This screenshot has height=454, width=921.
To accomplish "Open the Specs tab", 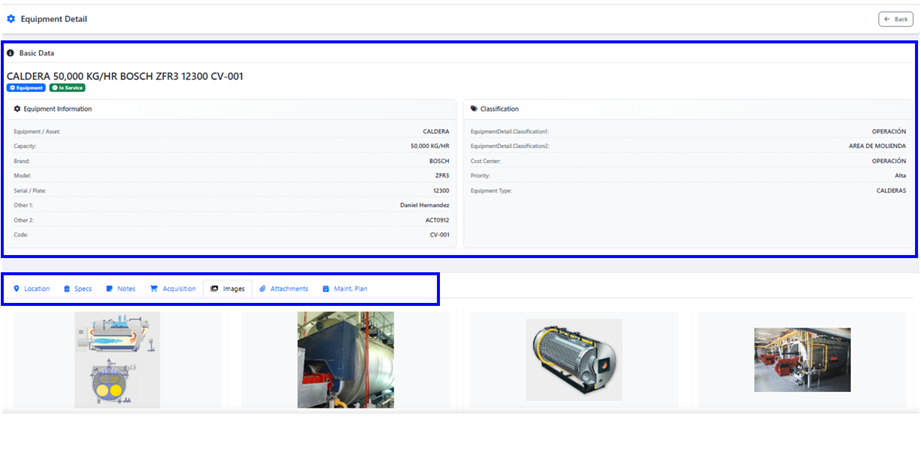I will 78,288.
